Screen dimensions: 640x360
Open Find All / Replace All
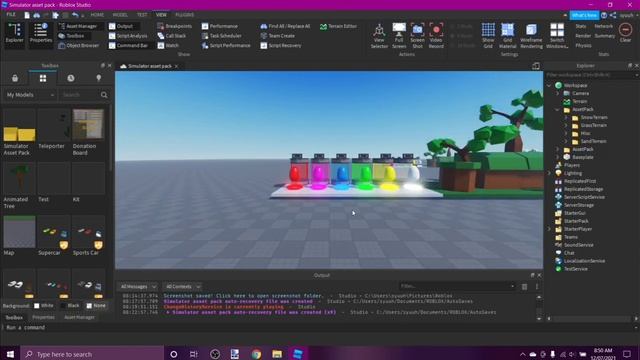[285, 26]
